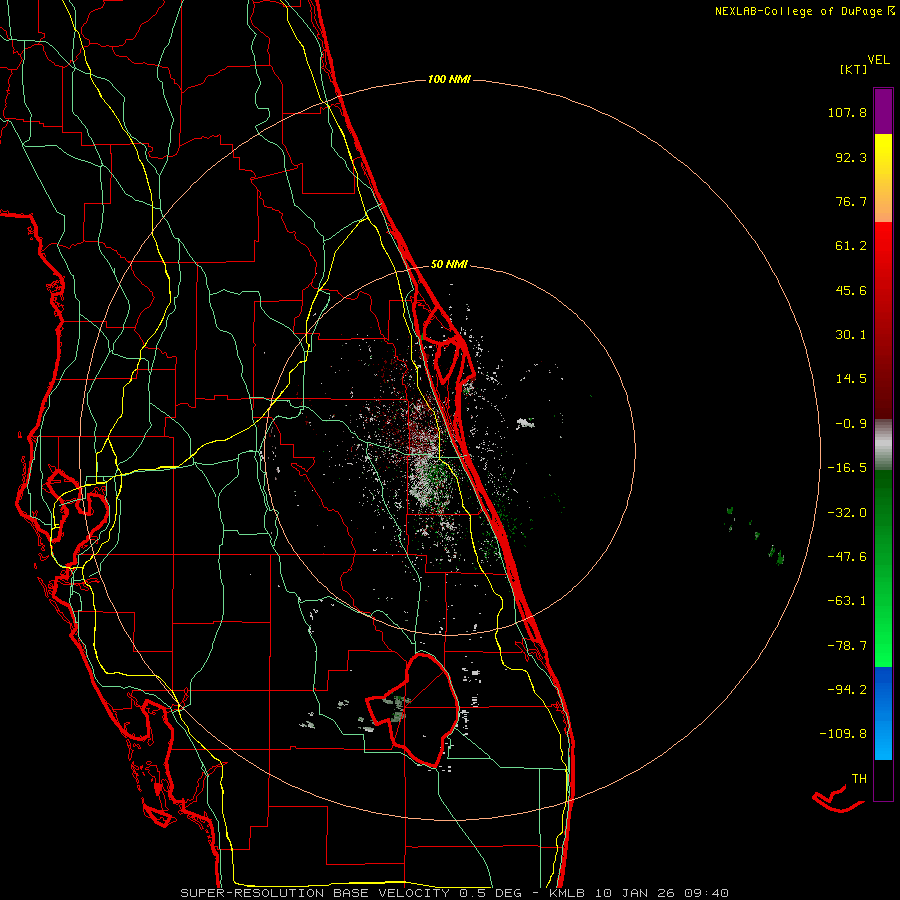Select the 14.5 scale value
This screenshot has width=900, height=900.
pyautogui.click(x=851, y=379)
